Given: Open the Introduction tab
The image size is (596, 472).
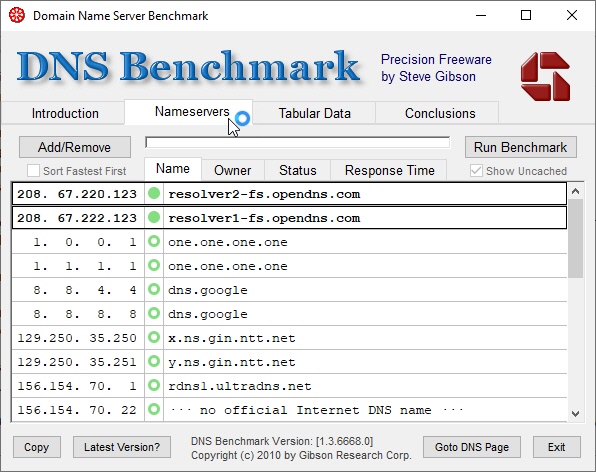Looking at the screenshot, I should pos(65,113).
